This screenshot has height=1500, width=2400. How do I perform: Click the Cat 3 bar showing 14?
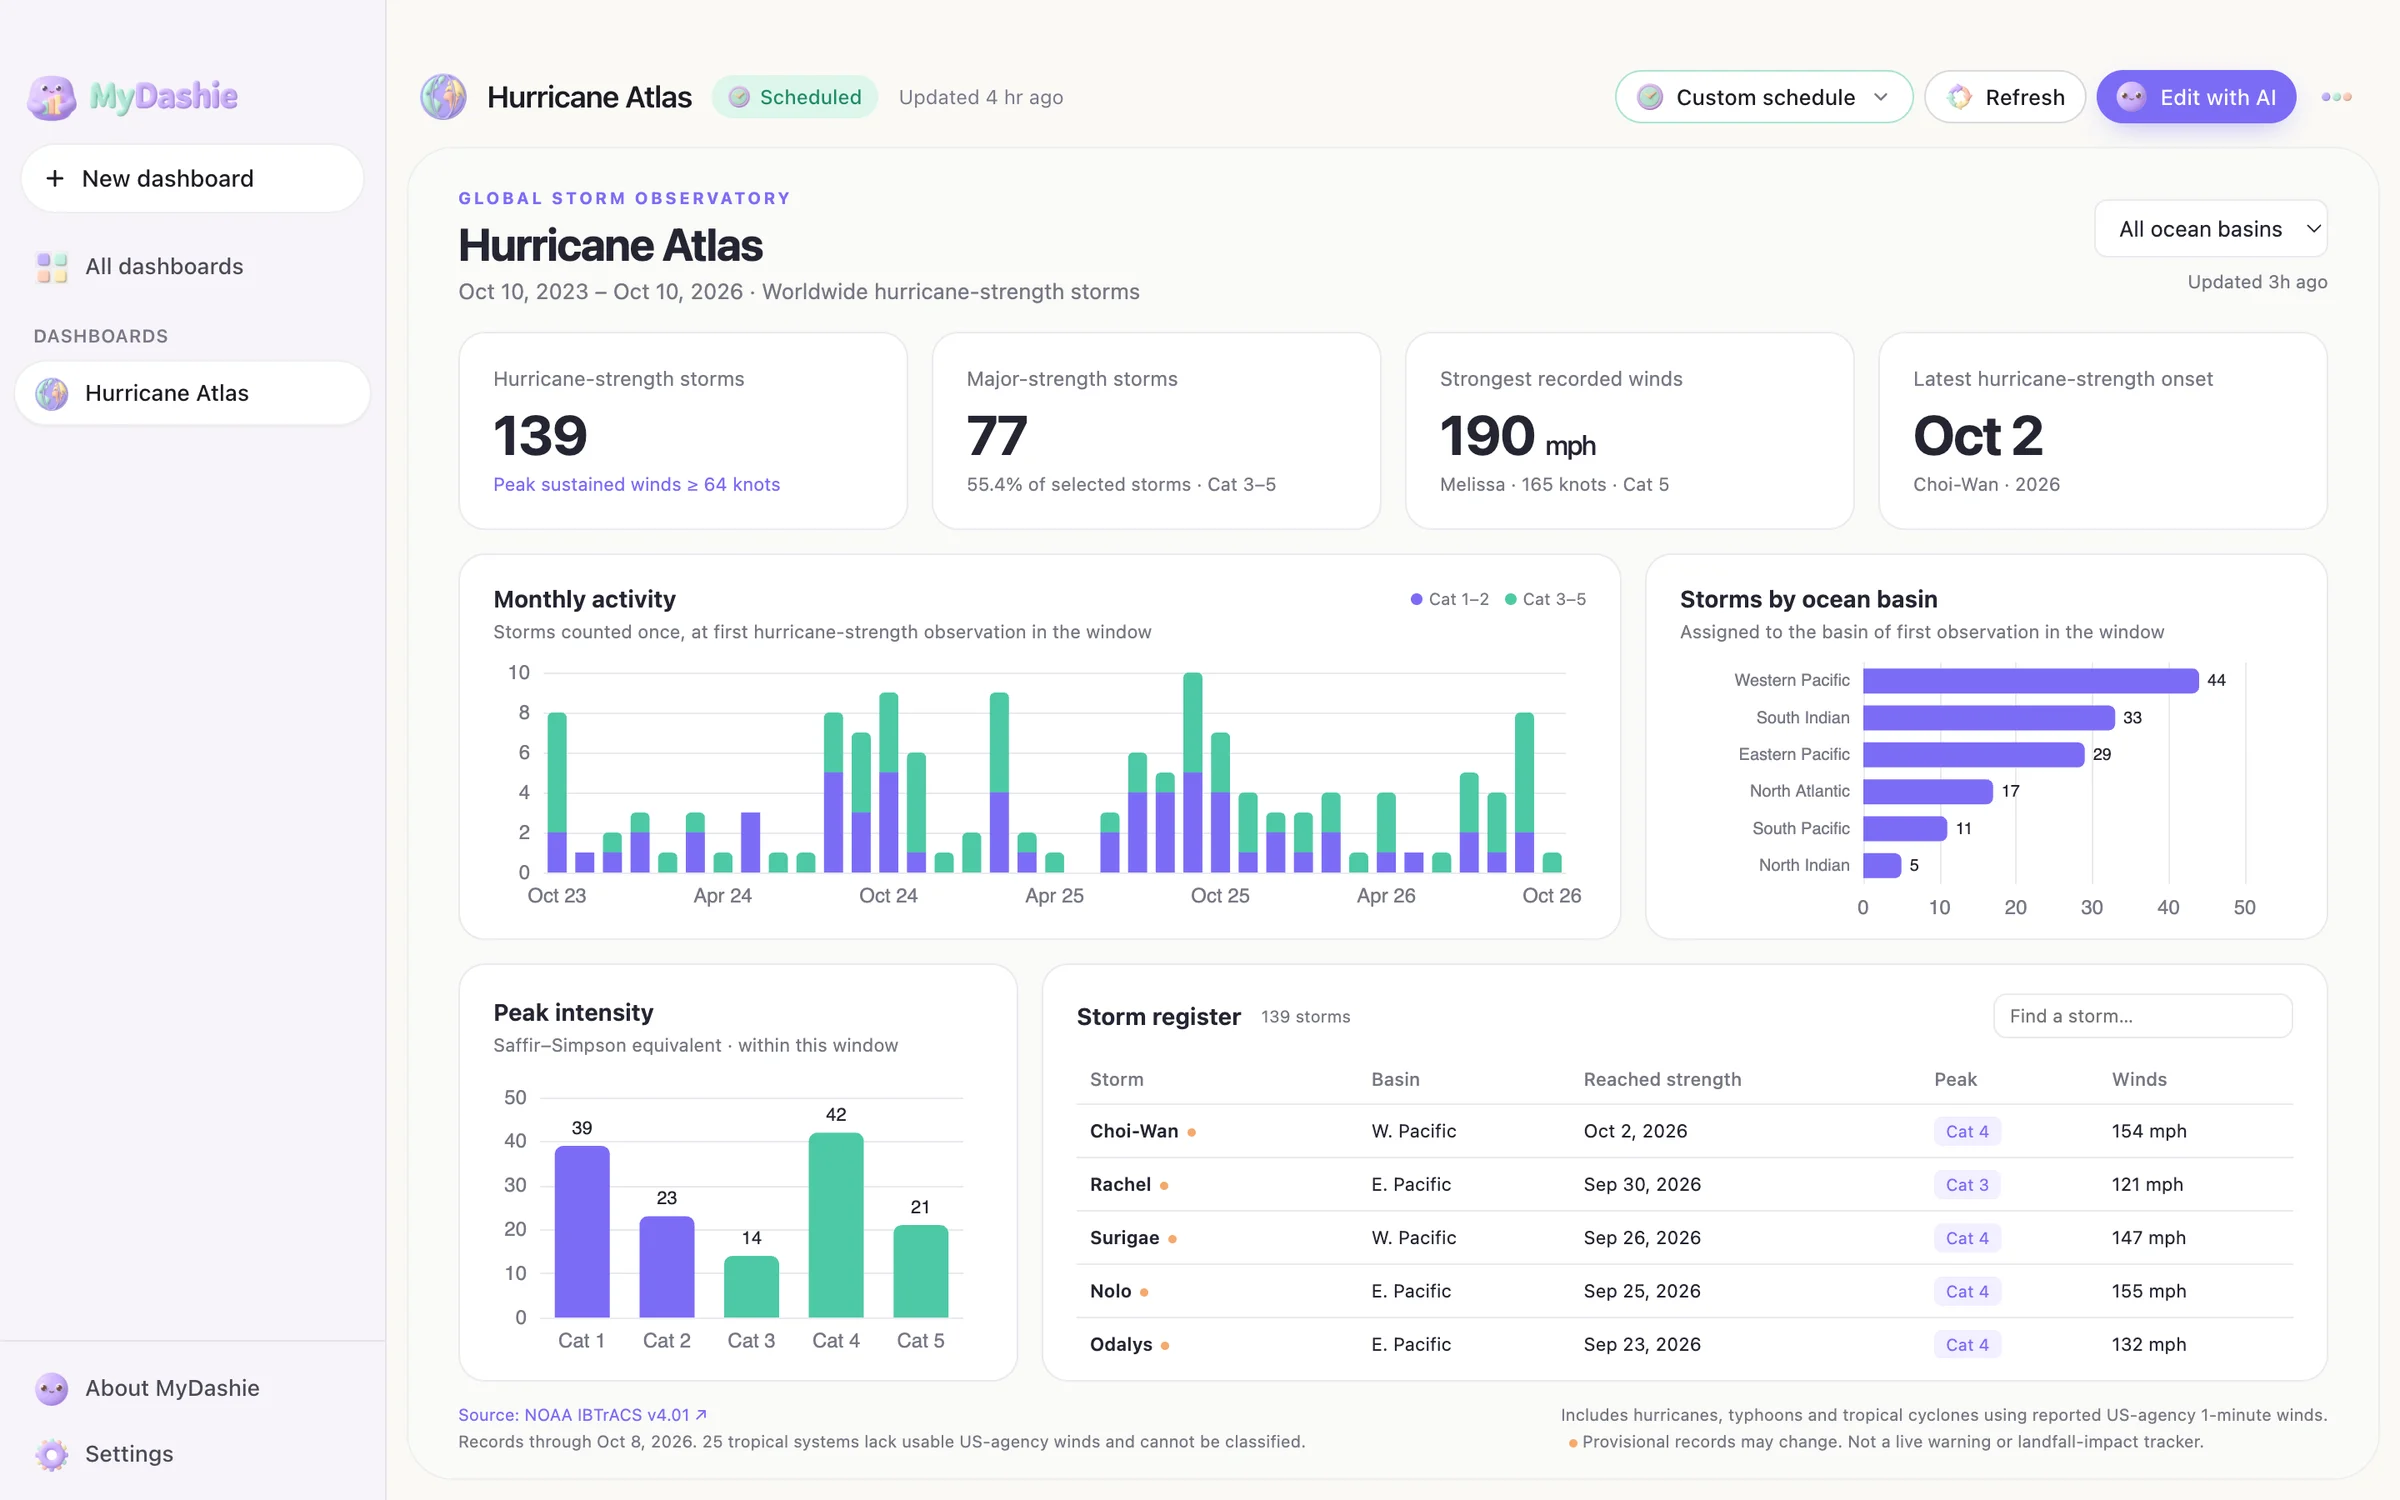(x=751, y=1286)
